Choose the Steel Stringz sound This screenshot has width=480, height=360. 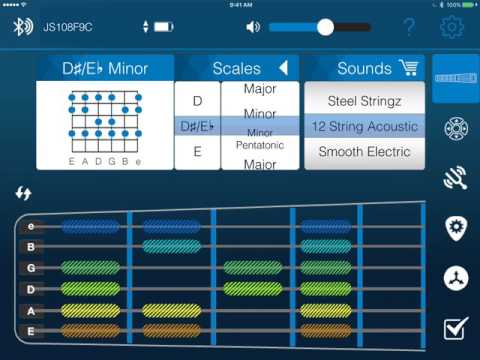click(364, 101)
